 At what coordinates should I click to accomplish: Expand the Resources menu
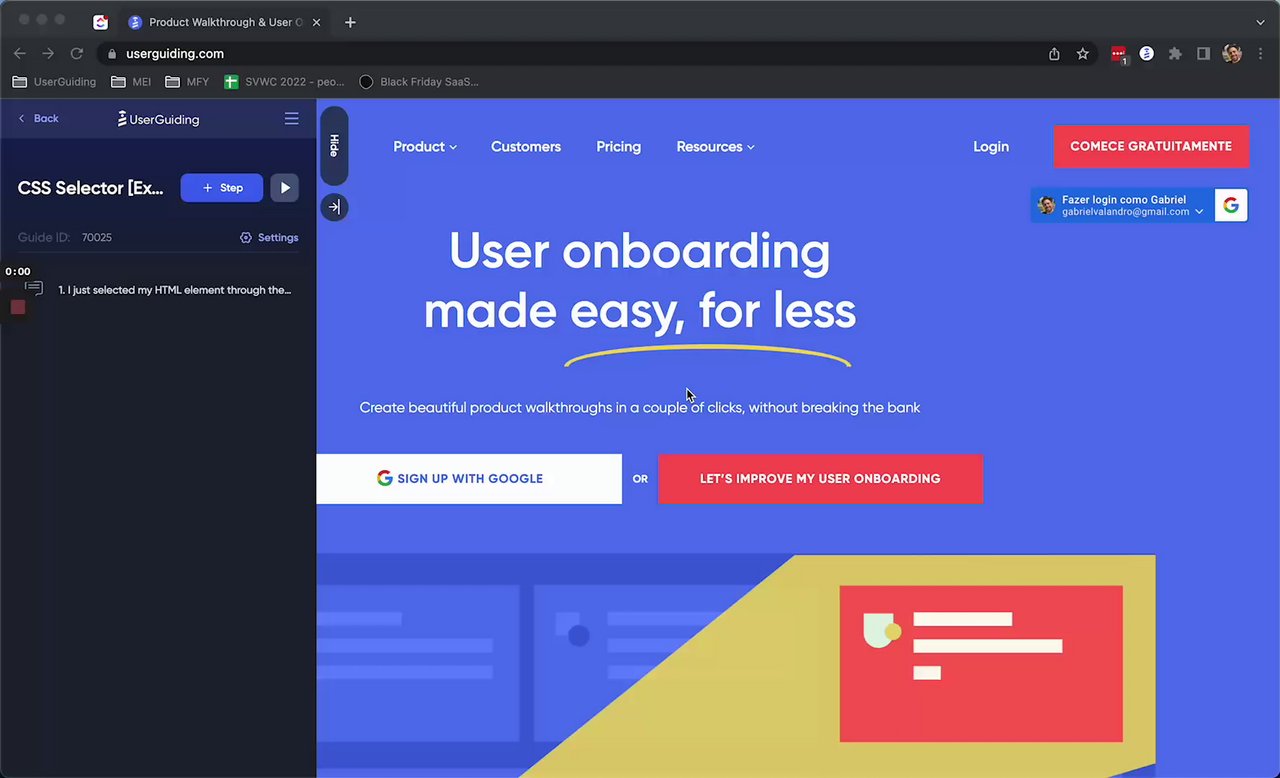715,146
